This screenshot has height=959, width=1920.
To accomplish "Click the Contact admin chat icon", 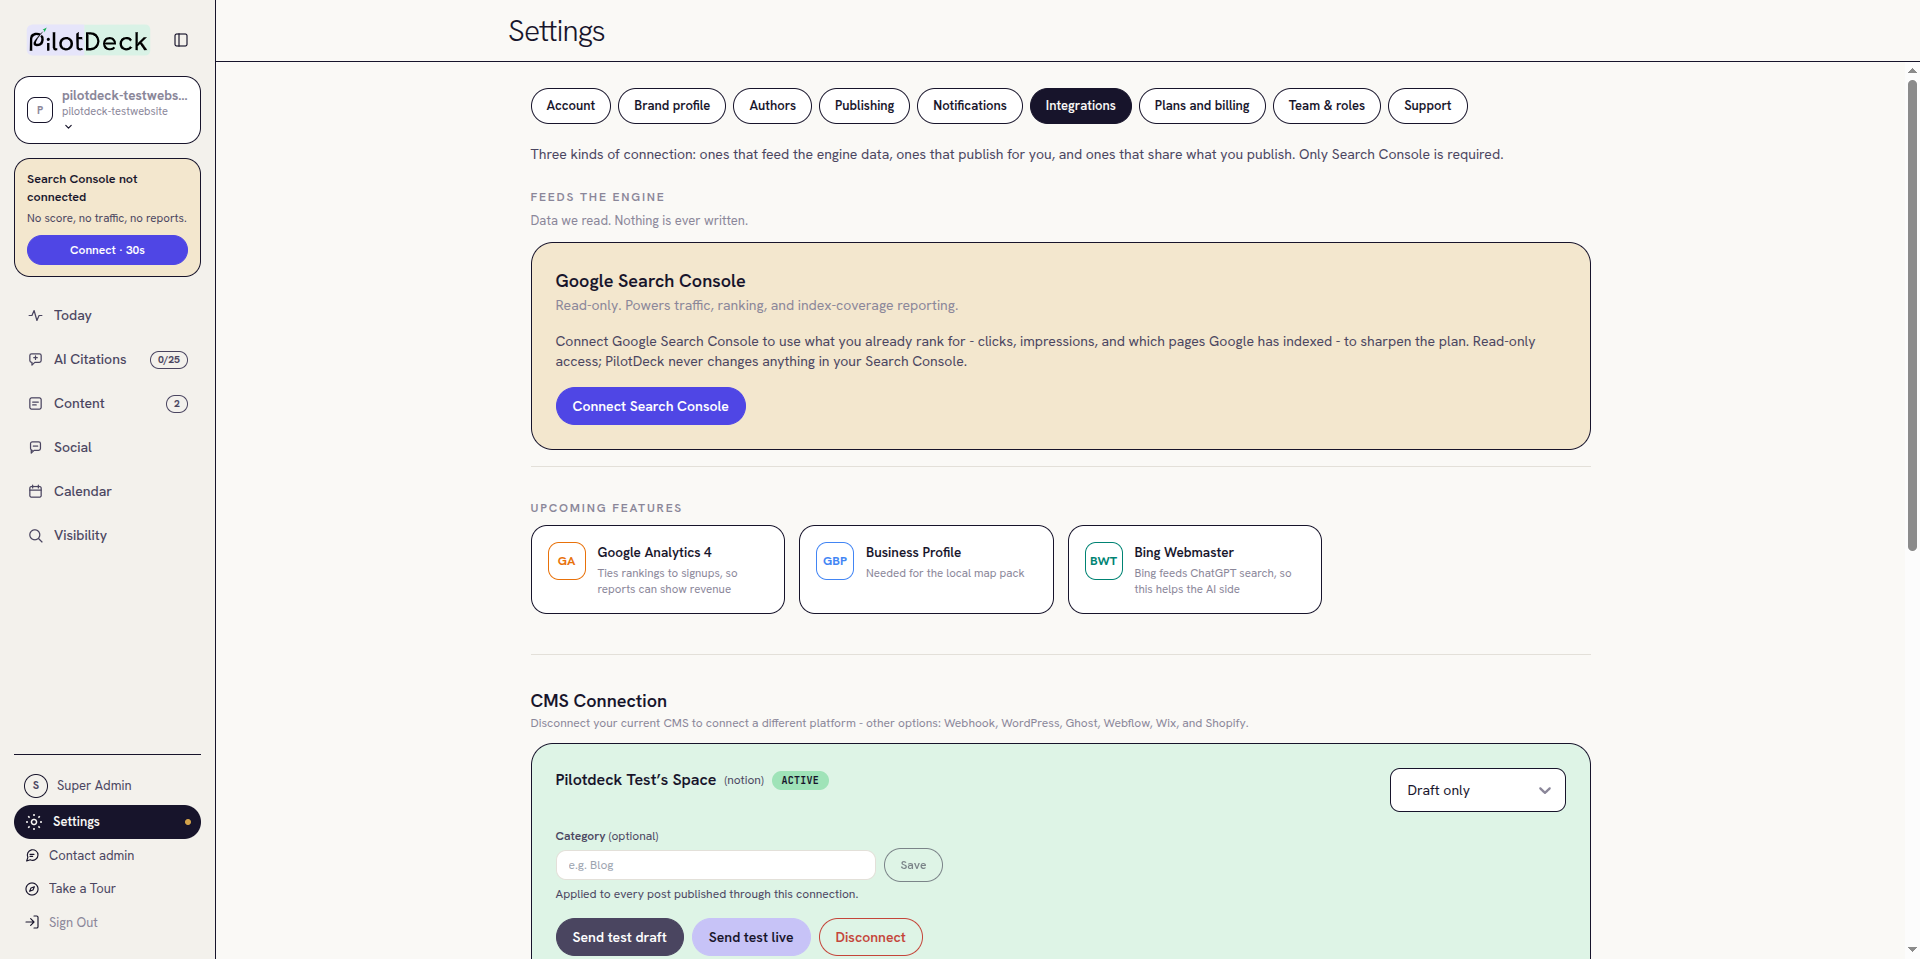I will point(32,855).
